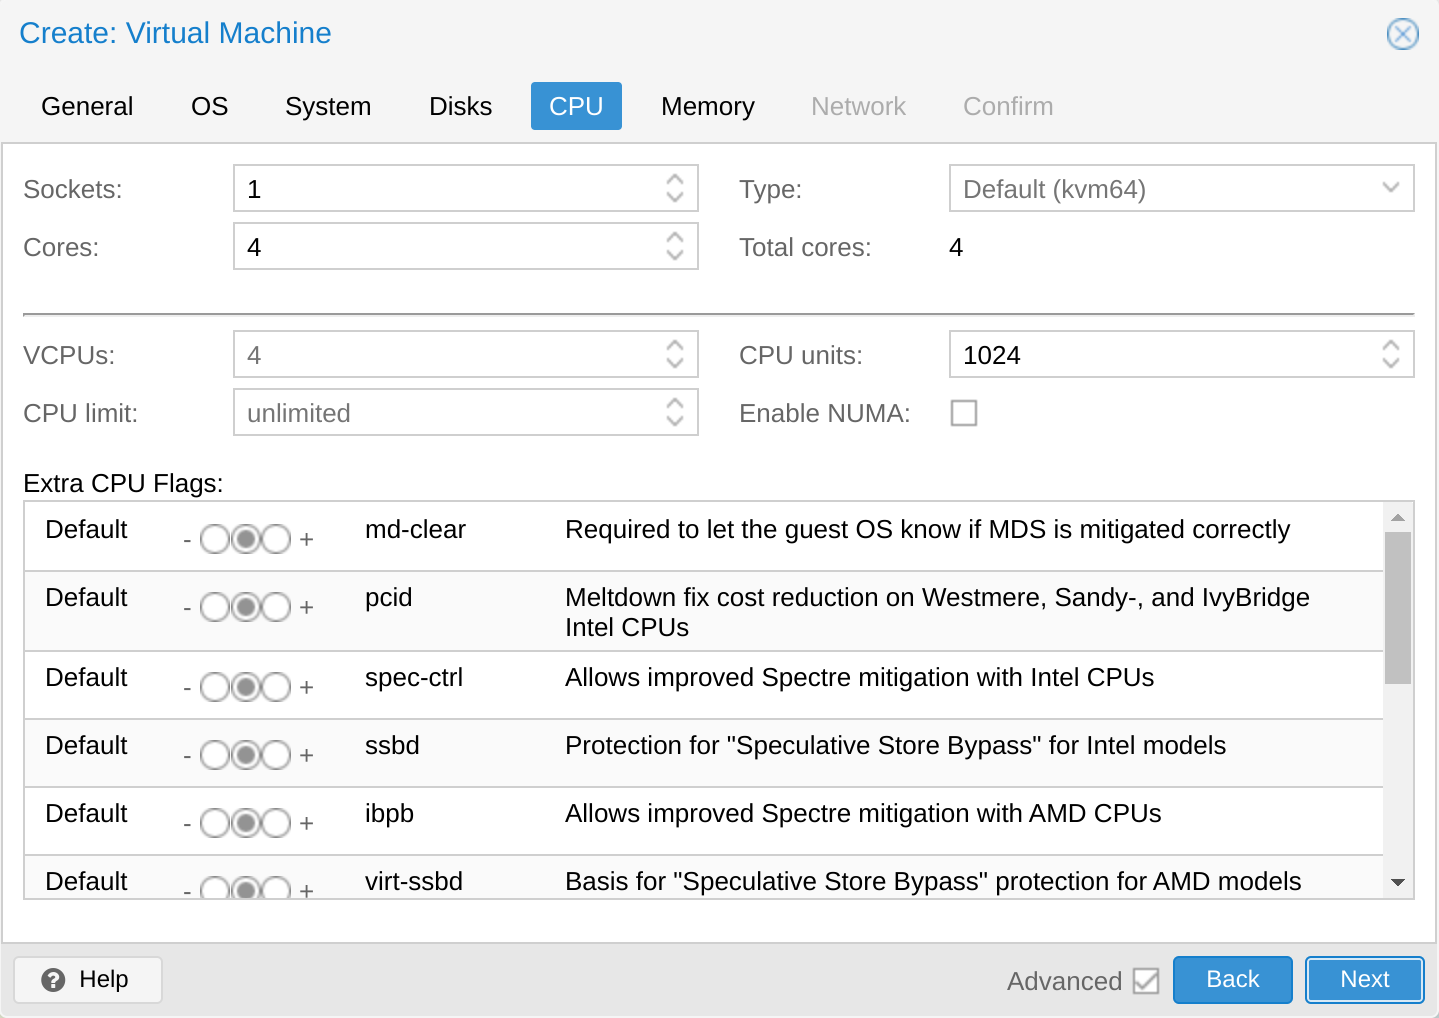This screenshot has width=1439, height=1018.
Task: Go Back to the previous step
Action: [x=1232, y=980]
